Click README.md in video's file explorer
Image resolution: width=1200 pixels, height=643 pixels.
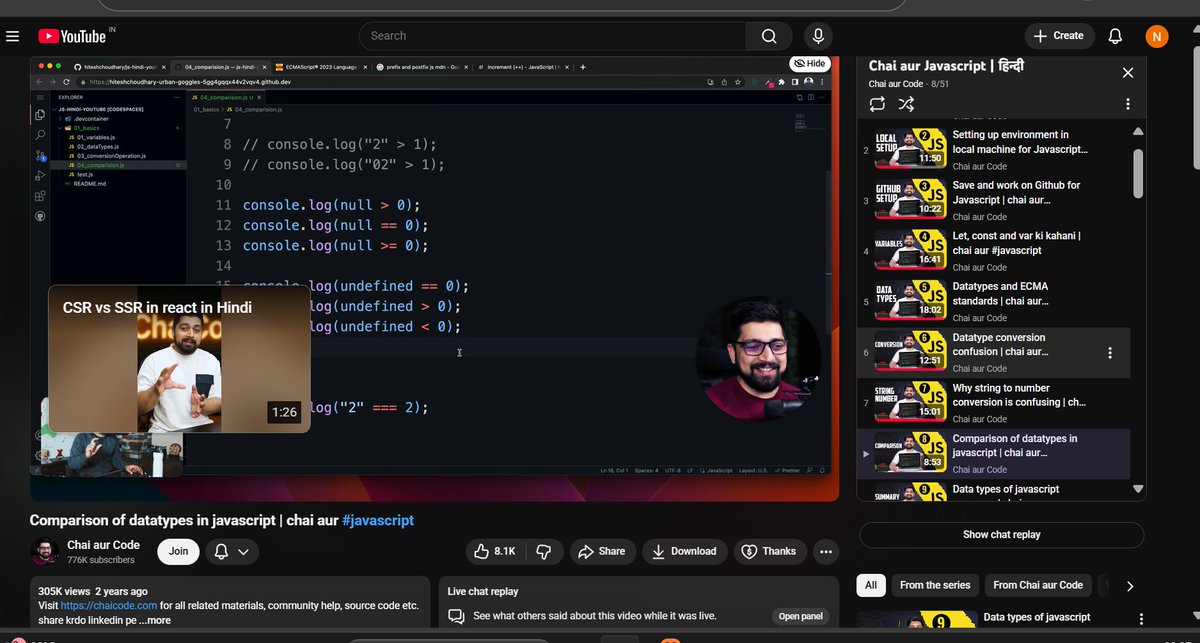tap(88, 183)
